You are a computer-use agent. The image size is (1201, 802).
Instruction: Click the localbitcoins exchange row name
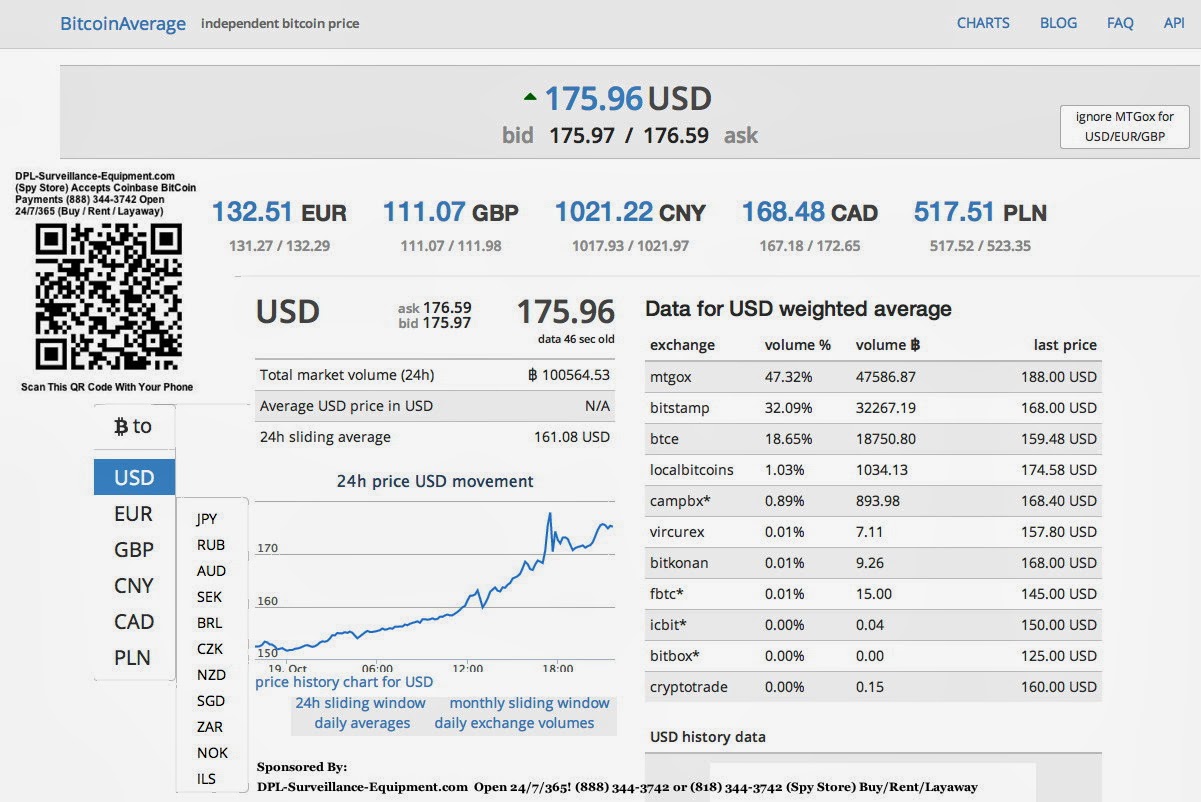point(691,470)
